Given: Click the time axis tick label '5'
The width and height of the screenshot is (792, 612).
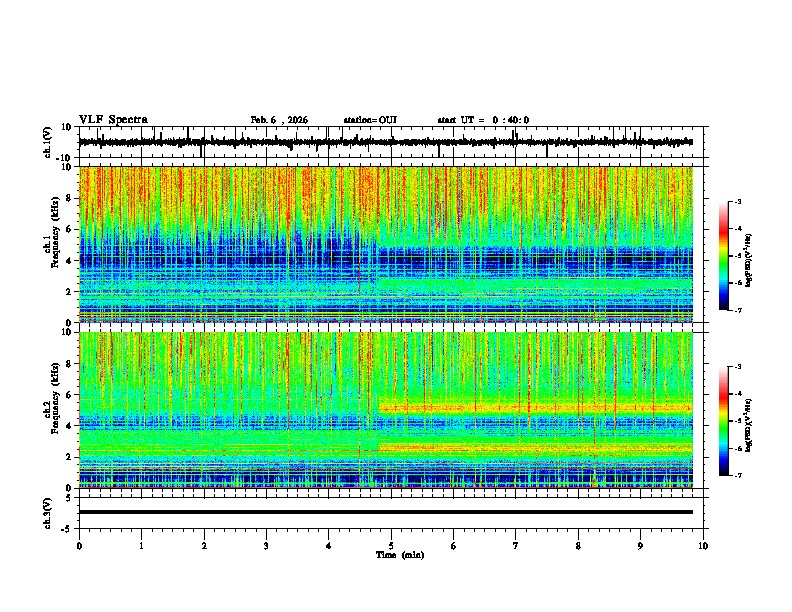Looking at the screenshot, I should pos(391,546).
